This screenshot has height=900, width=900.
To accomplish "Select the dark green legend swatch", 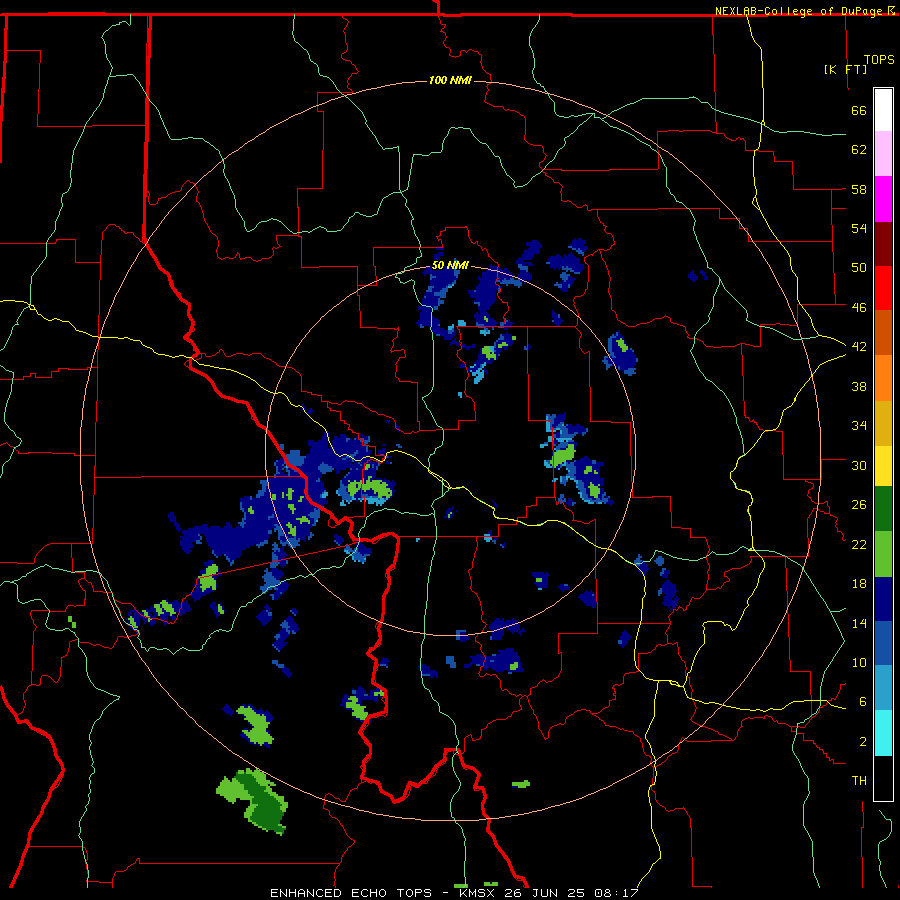I will coord(883,509).
